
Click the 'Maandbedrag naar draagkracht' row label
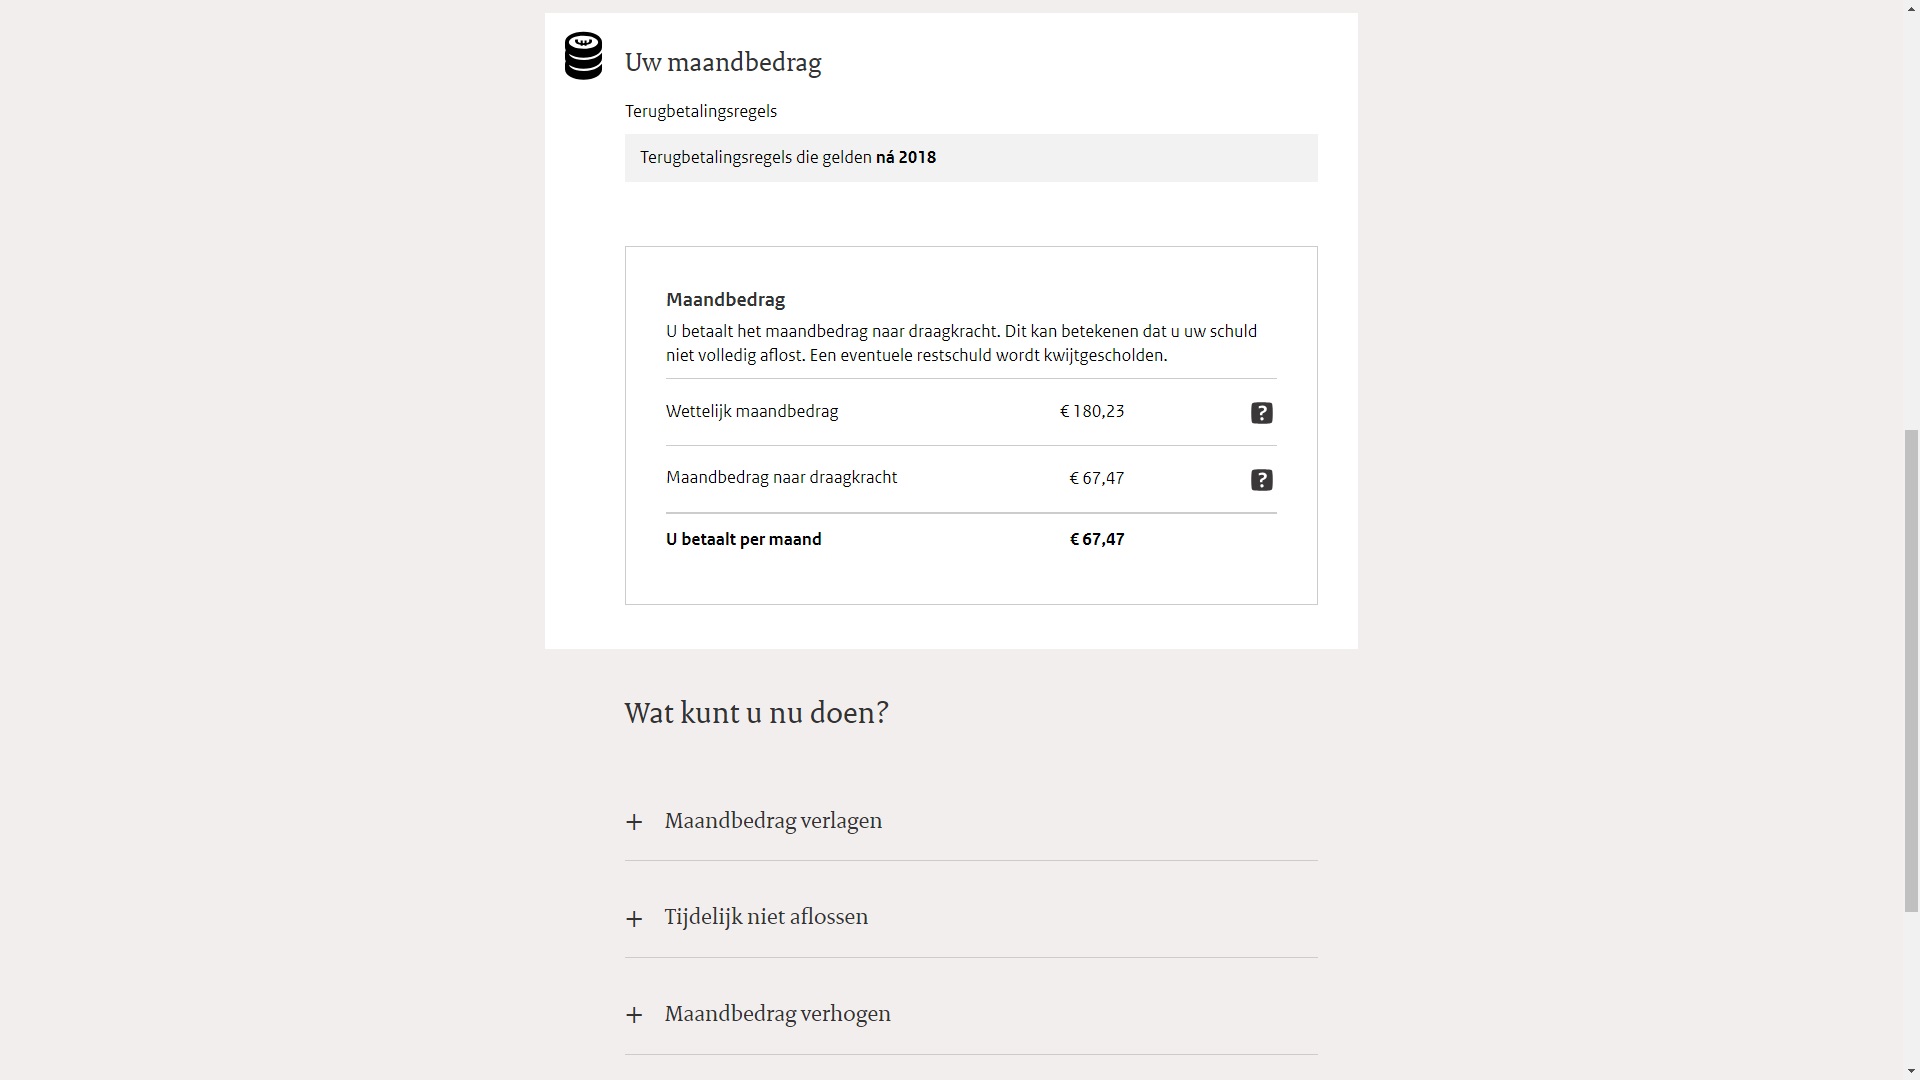click(781, 478)
